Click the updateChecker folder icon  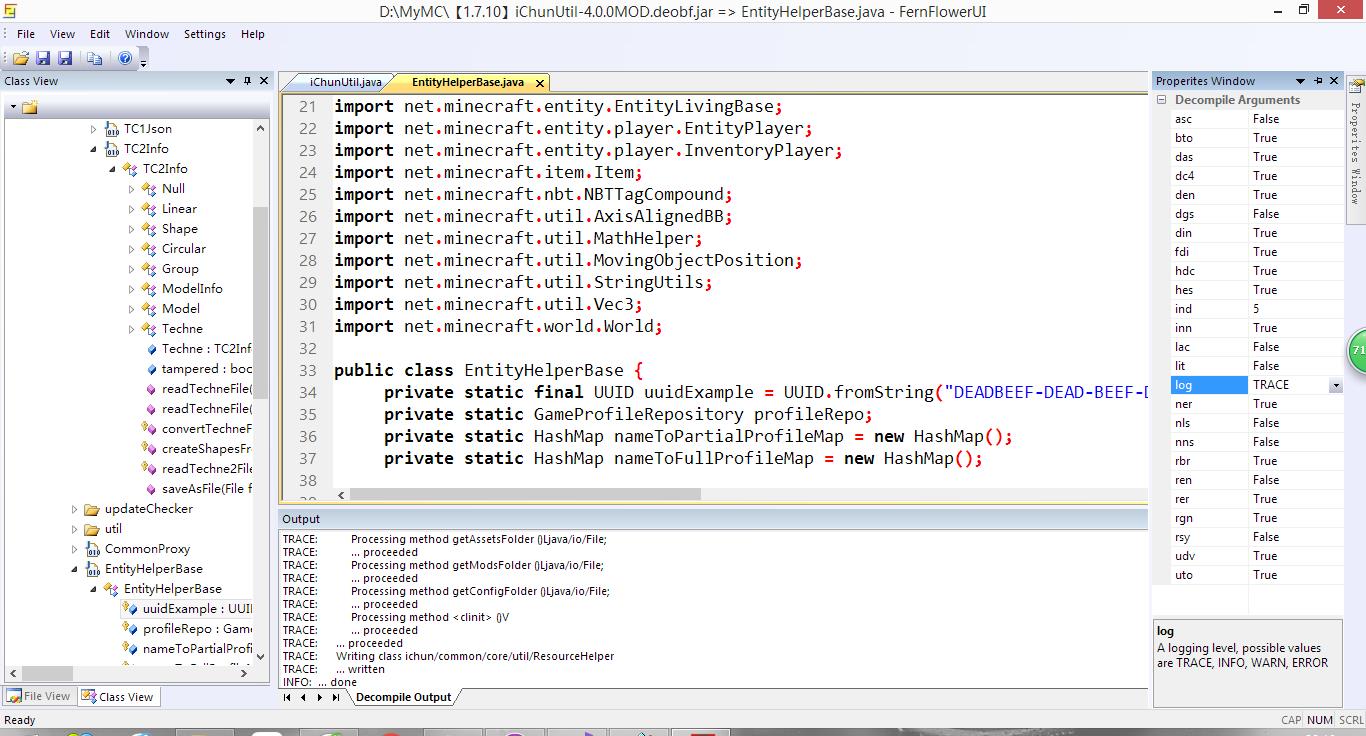pos(92,509)
